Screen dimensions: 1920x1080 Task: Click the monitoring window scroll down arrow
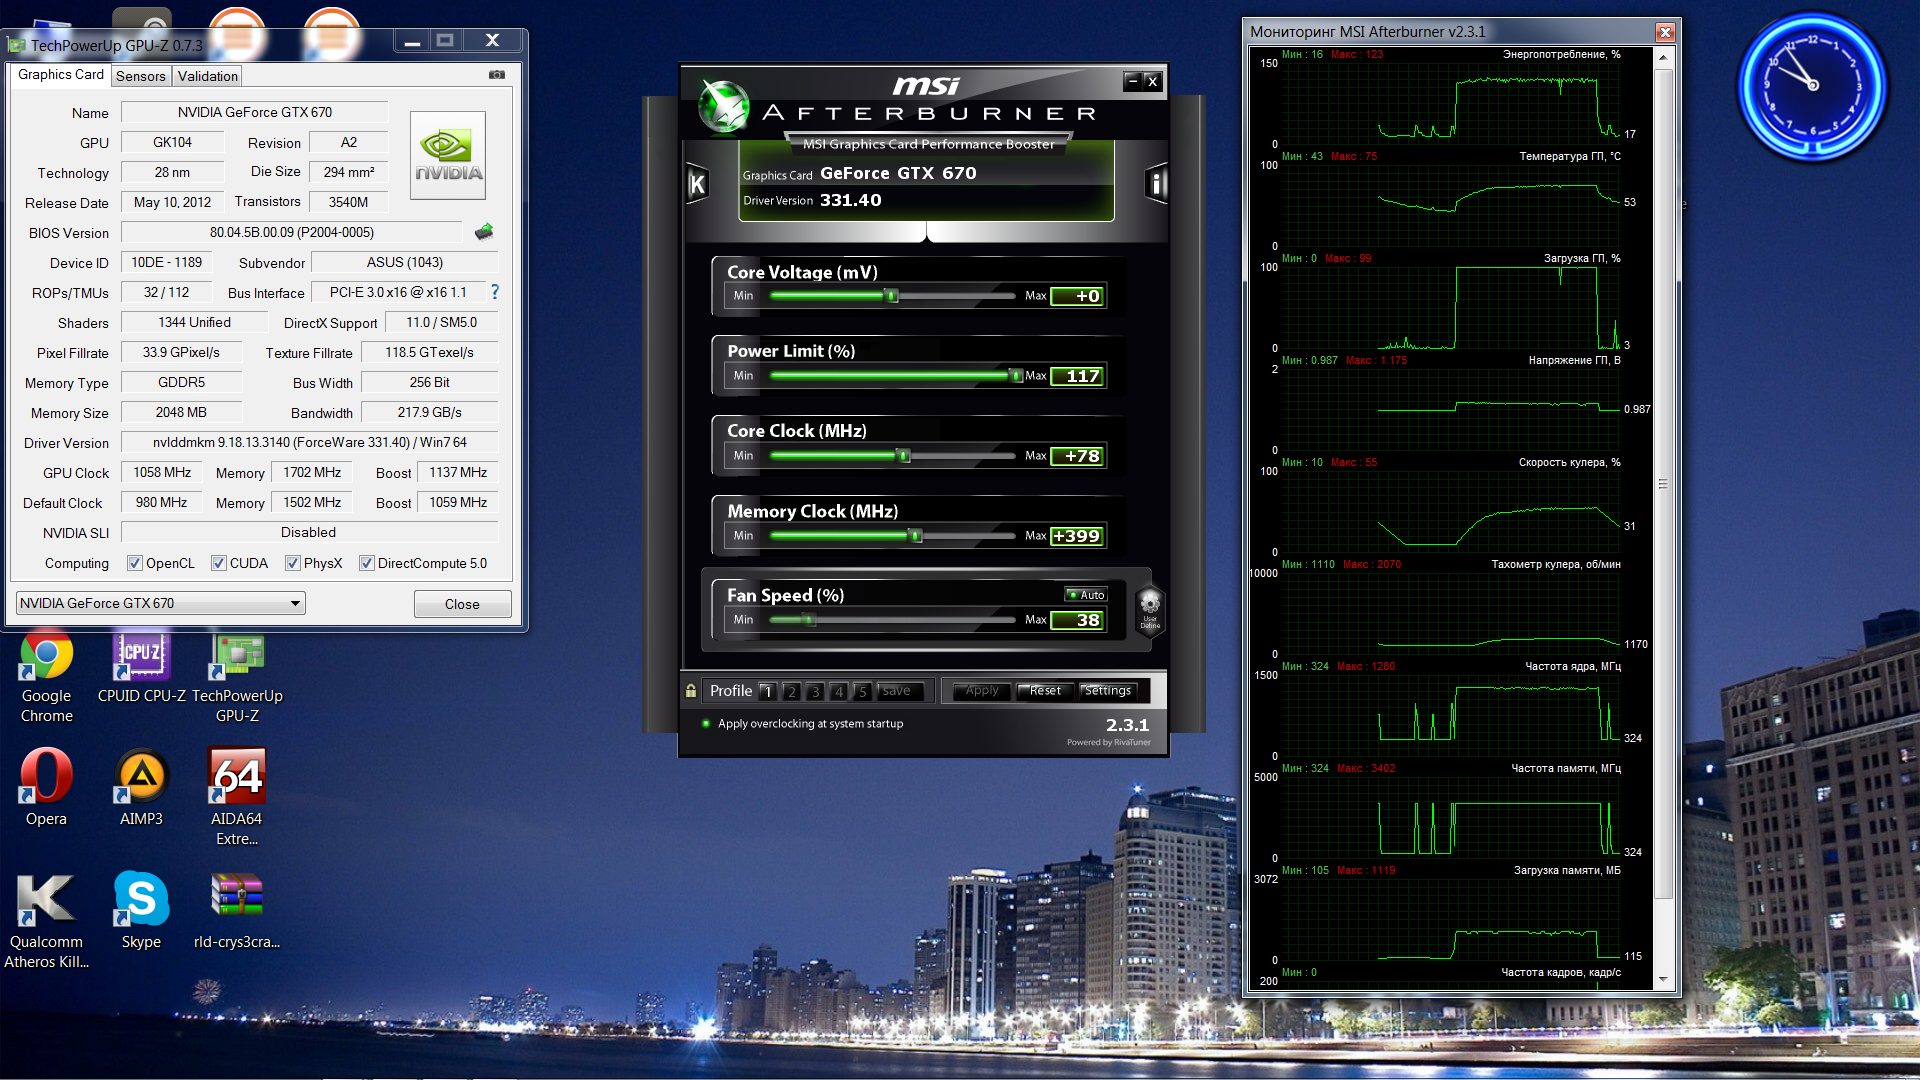(1663, 980)
